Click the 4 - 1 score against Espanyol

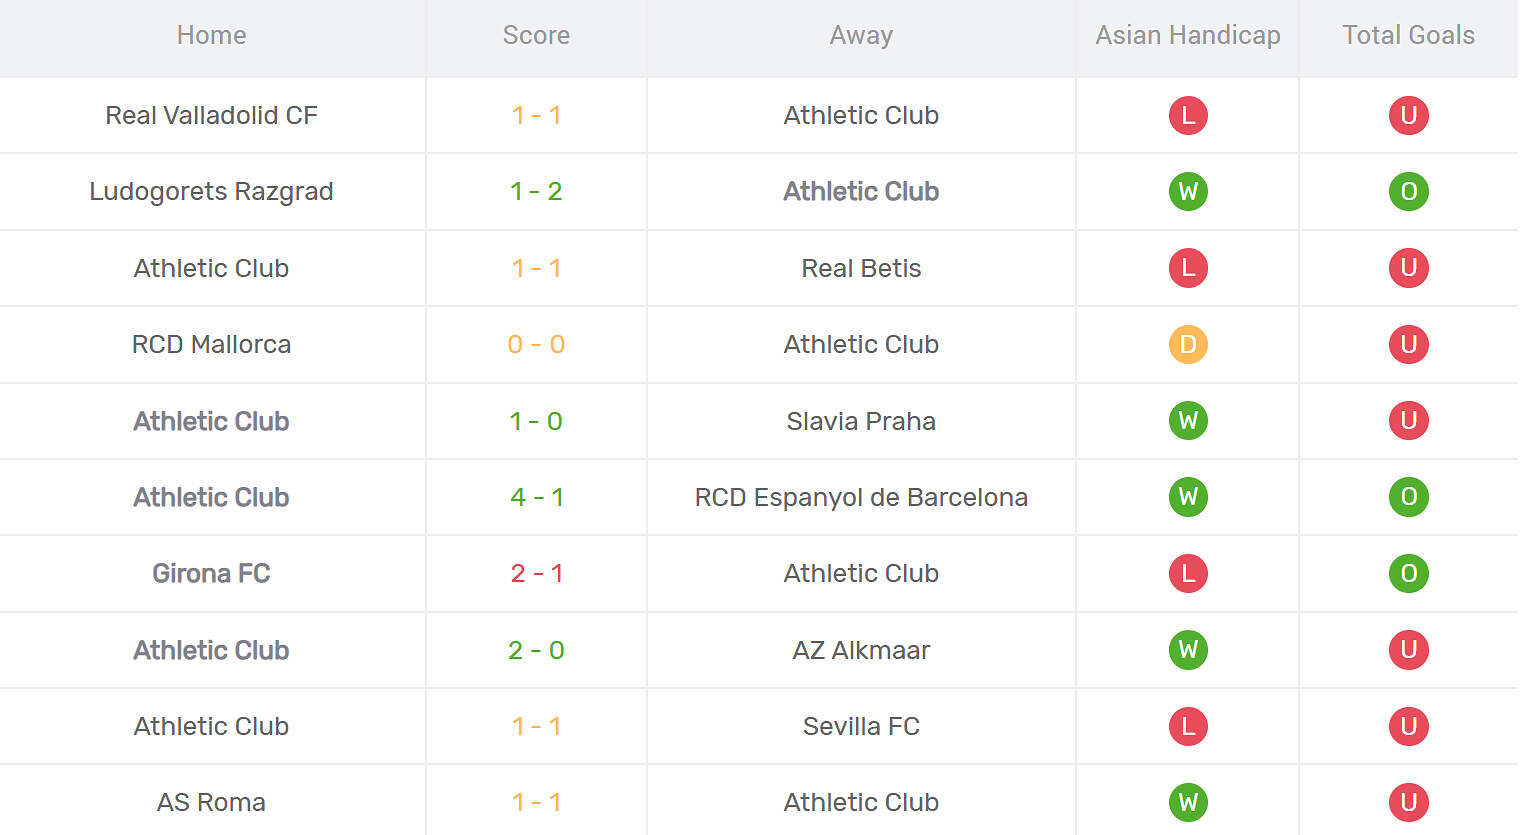(537, 497)
